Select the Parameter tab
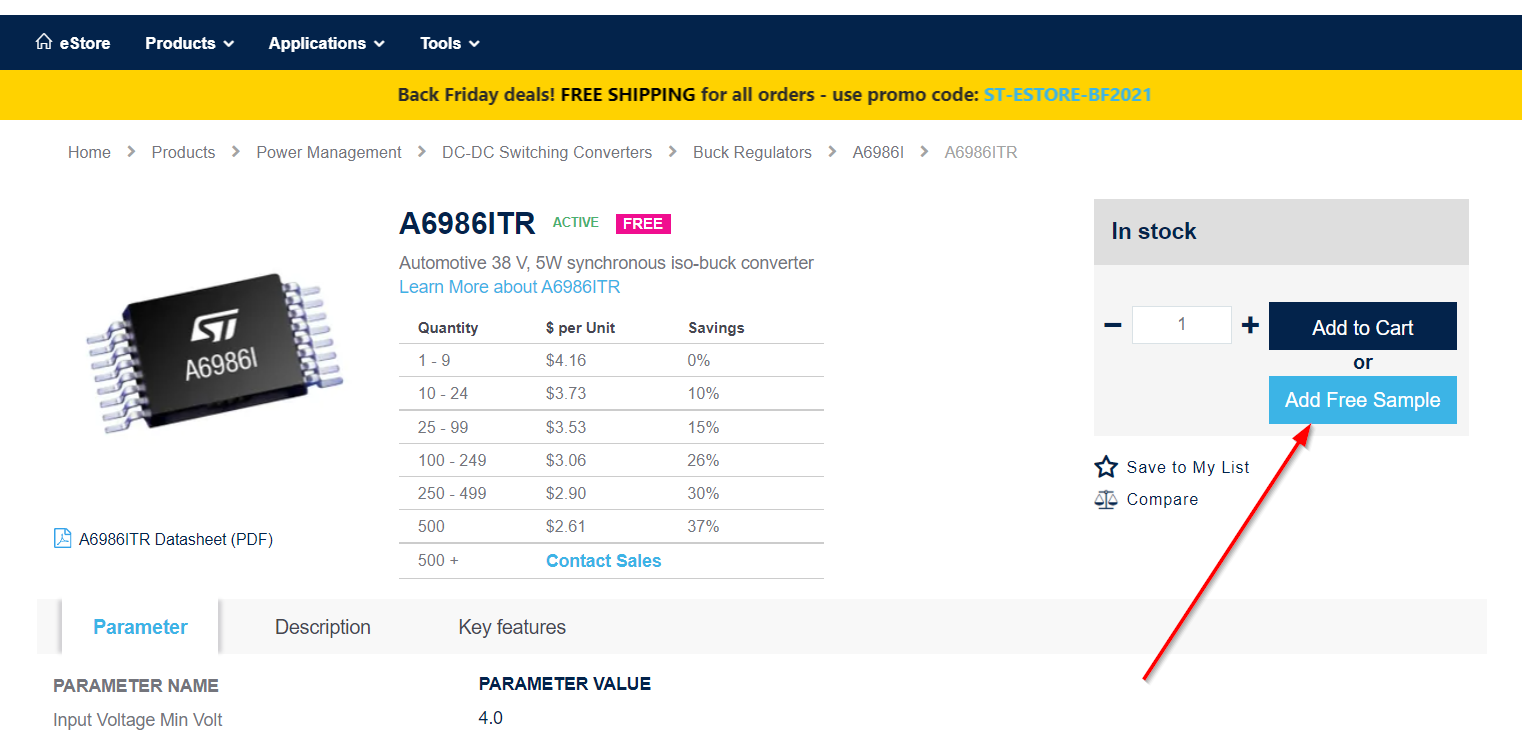The image size is (1522, 738). 140,627
